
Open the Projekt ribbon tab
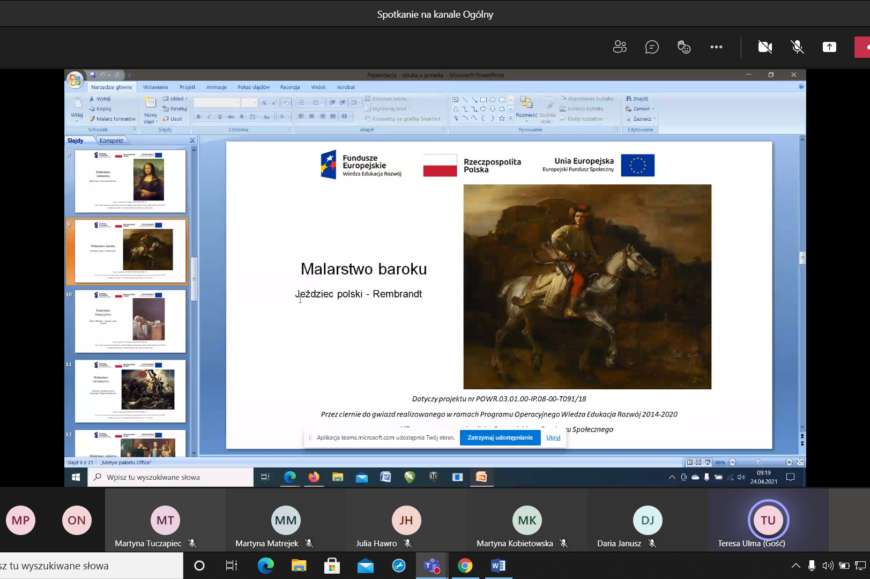pos(187,87)
